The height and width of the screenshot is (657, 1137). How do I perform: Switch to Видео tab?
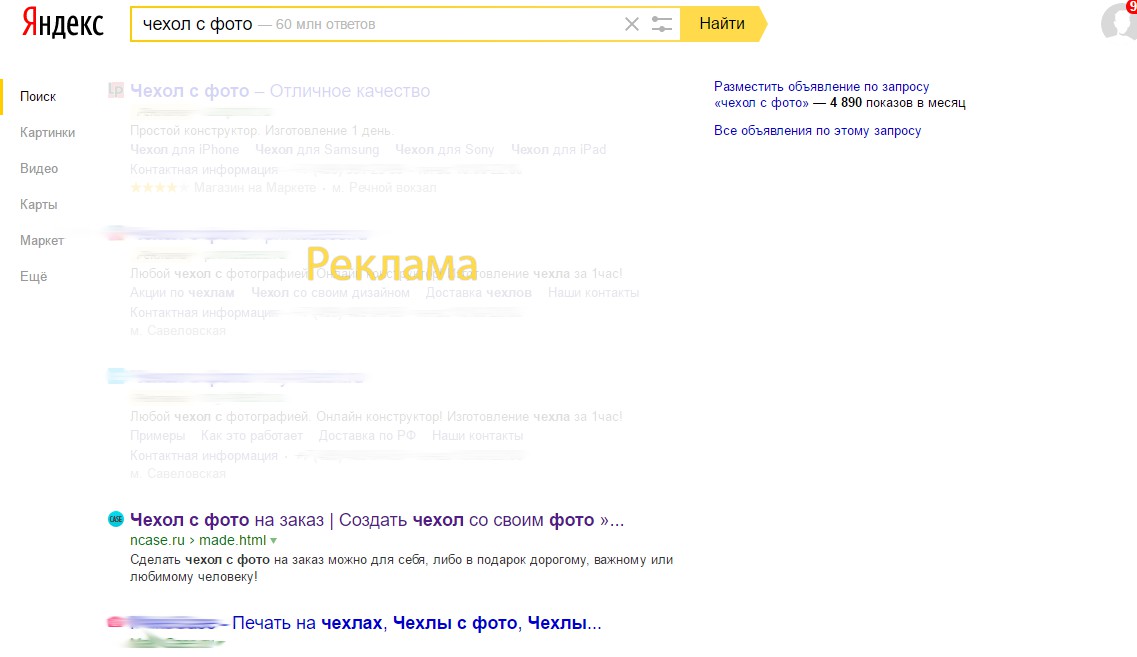pyautogui.click(x=39, y=168)
